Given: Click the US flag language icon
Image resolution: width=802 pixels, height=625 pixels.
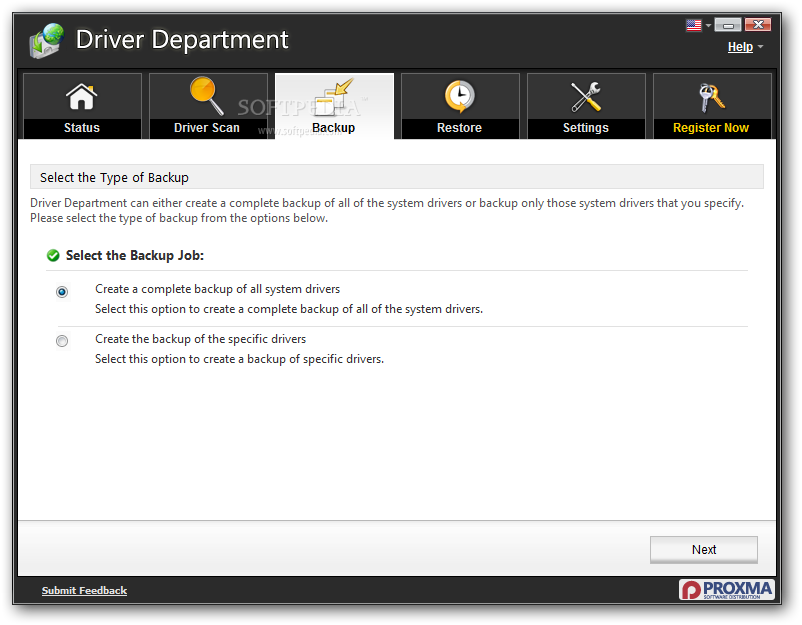Looking at the screenshot, I should click(694, 25).
